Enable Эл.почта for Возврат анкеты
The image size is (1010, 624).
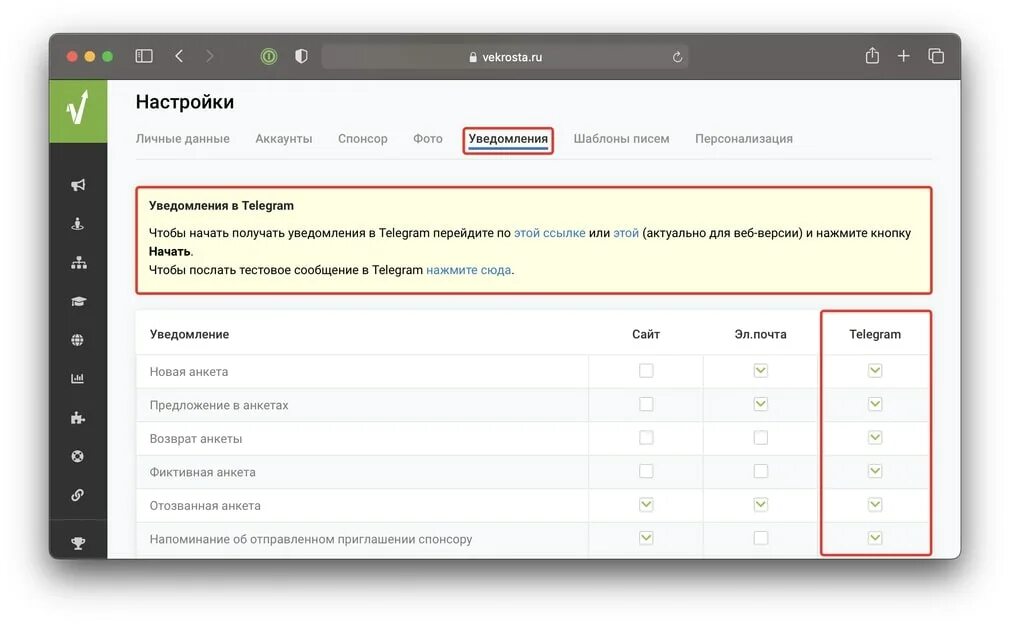tap(761, 437)
